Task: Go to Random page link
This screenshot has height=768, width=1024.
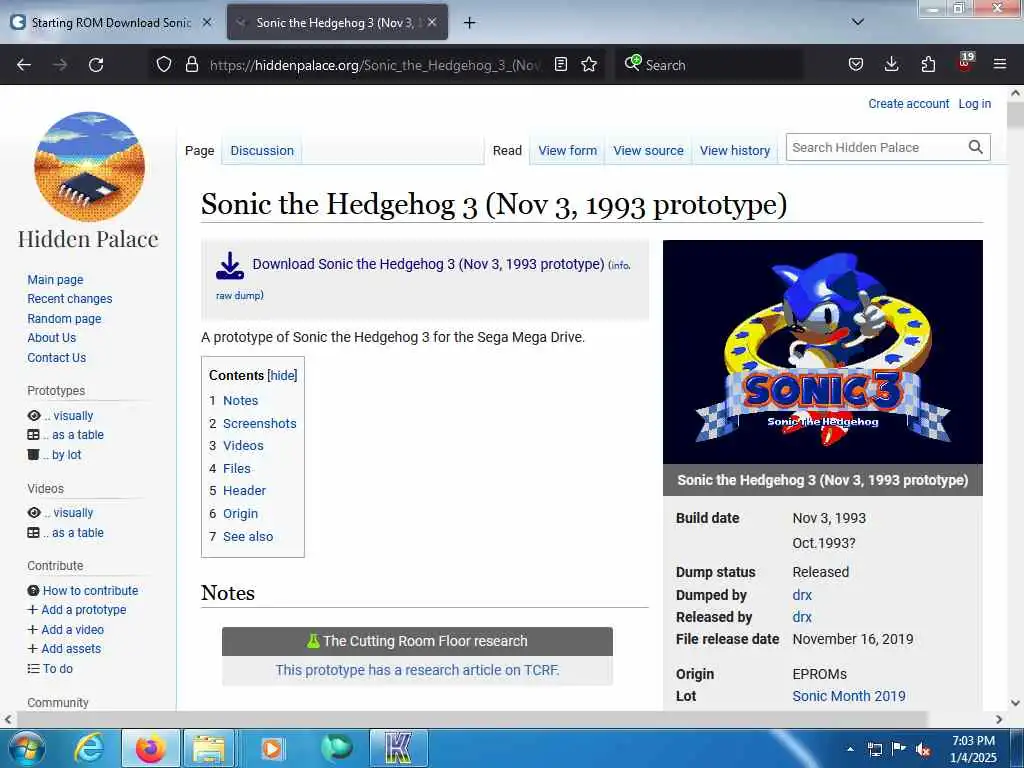Action: (64, 319)
